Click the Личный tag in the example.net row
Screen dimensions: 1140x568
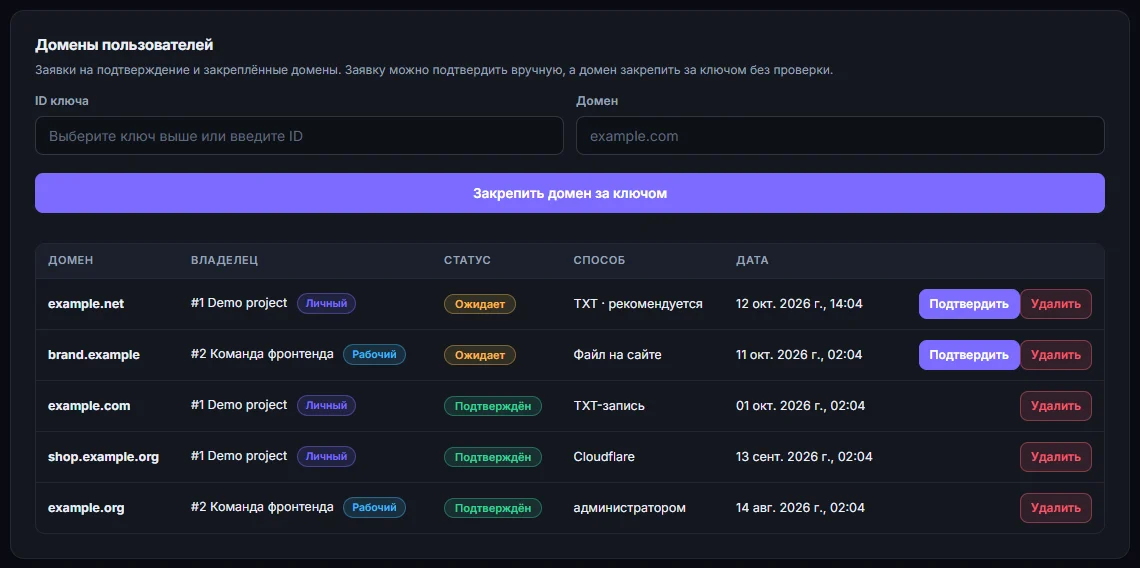pos(326,303)
